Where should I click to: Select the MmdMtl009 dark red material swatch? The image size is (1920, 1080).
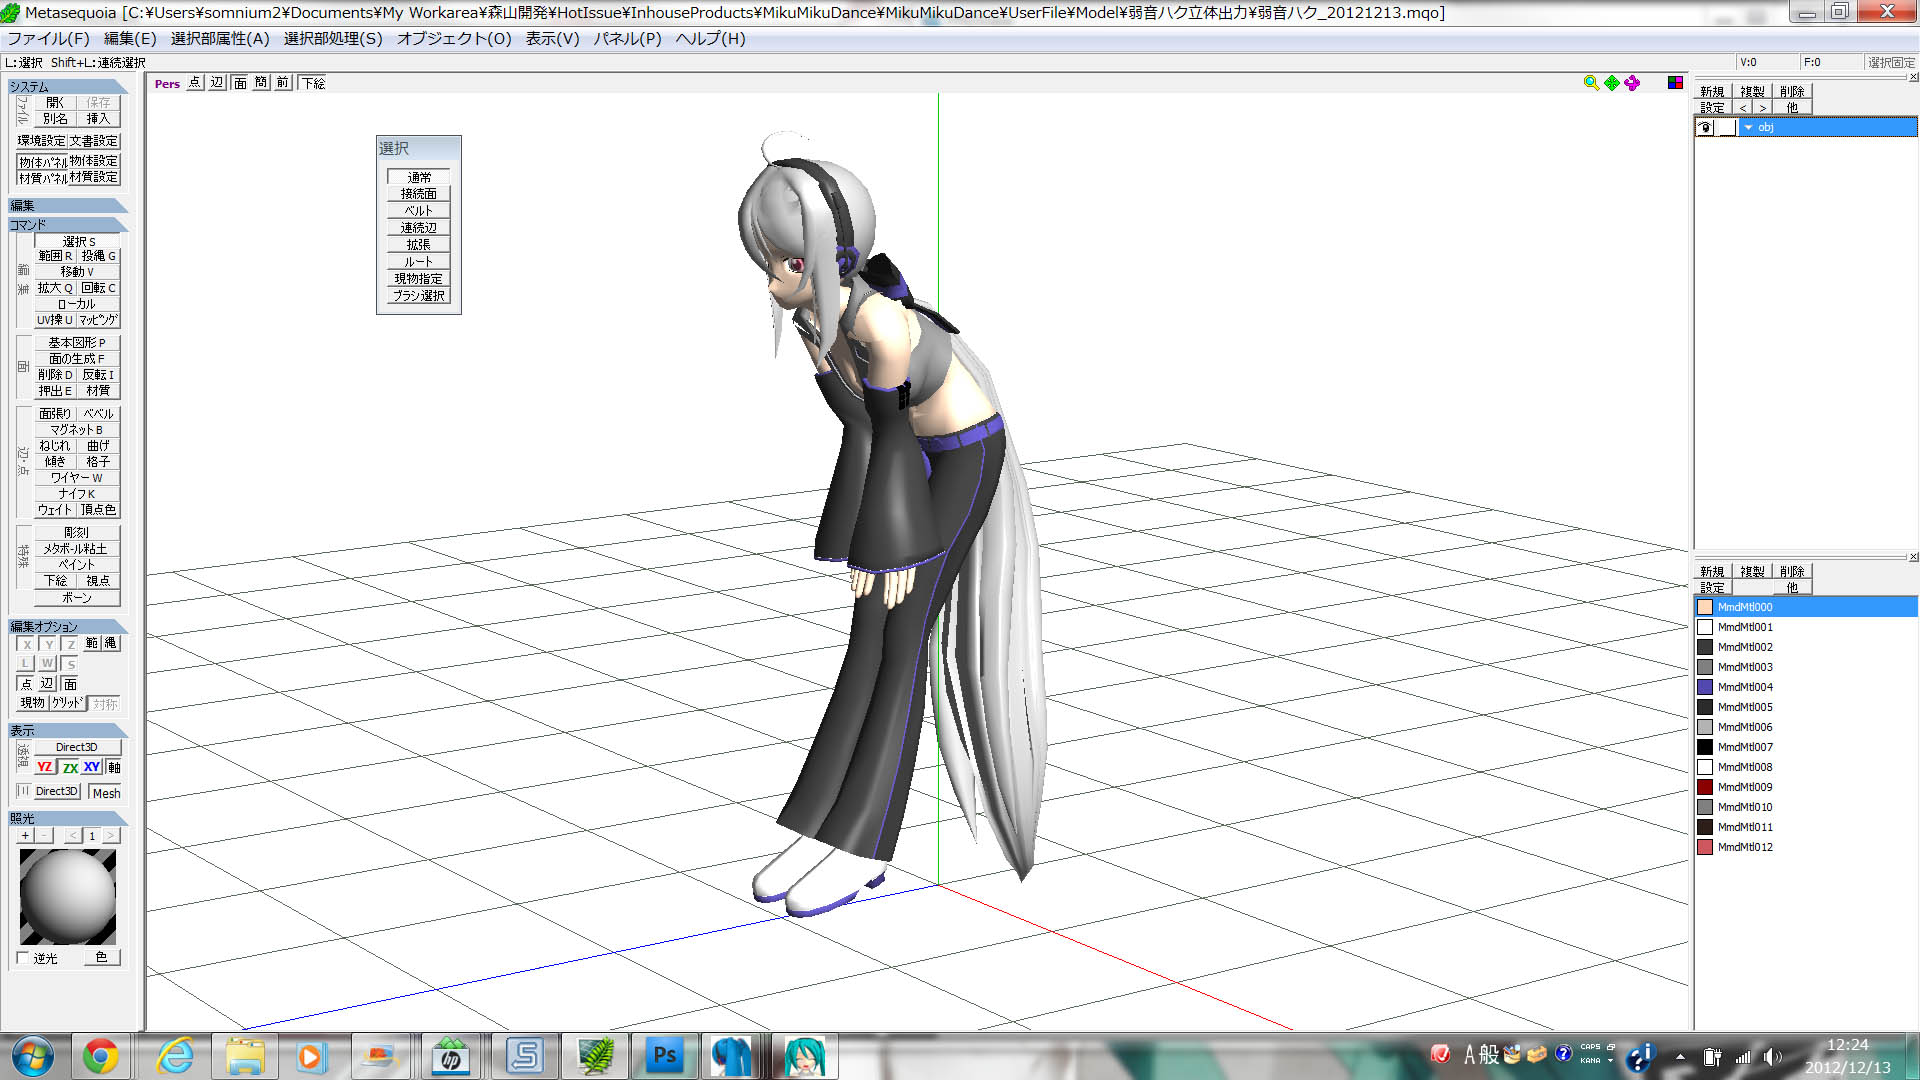click(1705, 787)
